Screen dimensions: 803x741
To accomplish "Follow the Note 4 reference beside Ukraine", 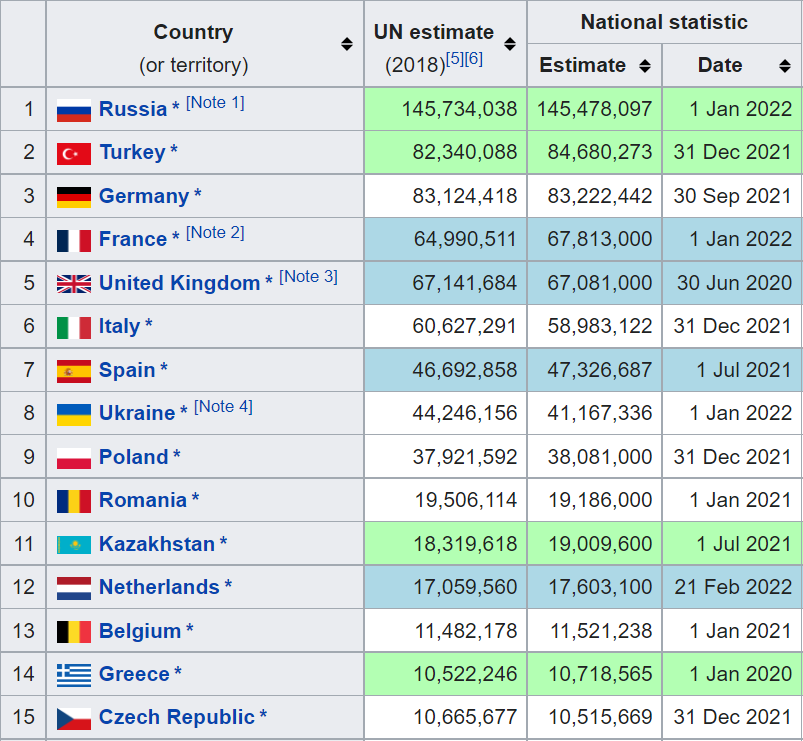I will click(x=223, y=406).
